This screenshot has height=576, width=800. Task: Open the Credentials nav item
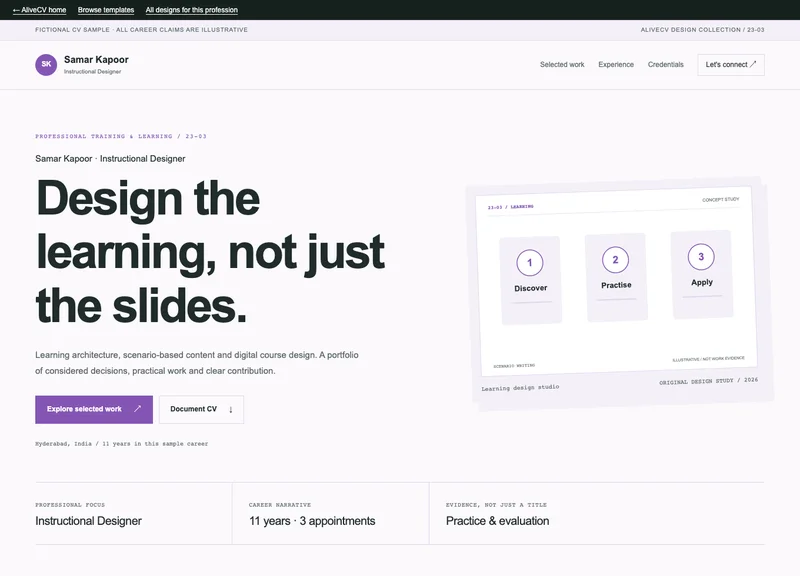[665, 64]
